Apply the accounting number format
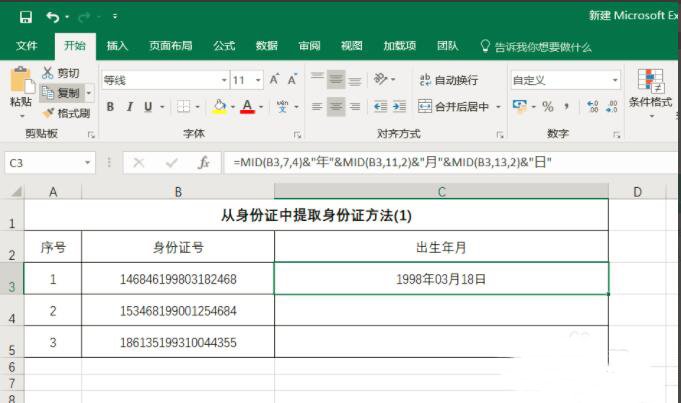The width and height of the screenshot is (681, 403). click(x=519, y=106)
